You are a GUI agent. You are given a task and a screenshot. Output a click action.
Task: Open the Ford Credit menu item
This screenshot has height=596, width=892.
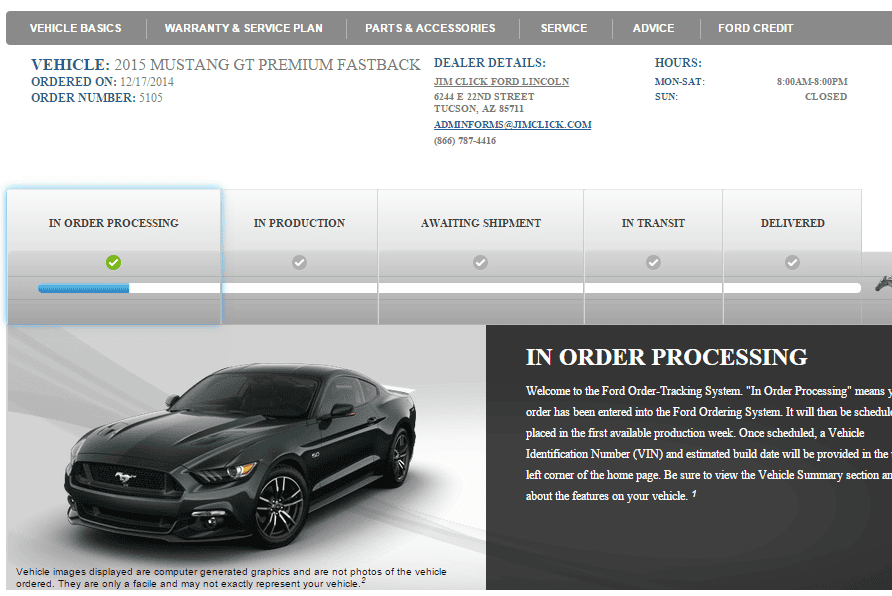coord(755,28)
